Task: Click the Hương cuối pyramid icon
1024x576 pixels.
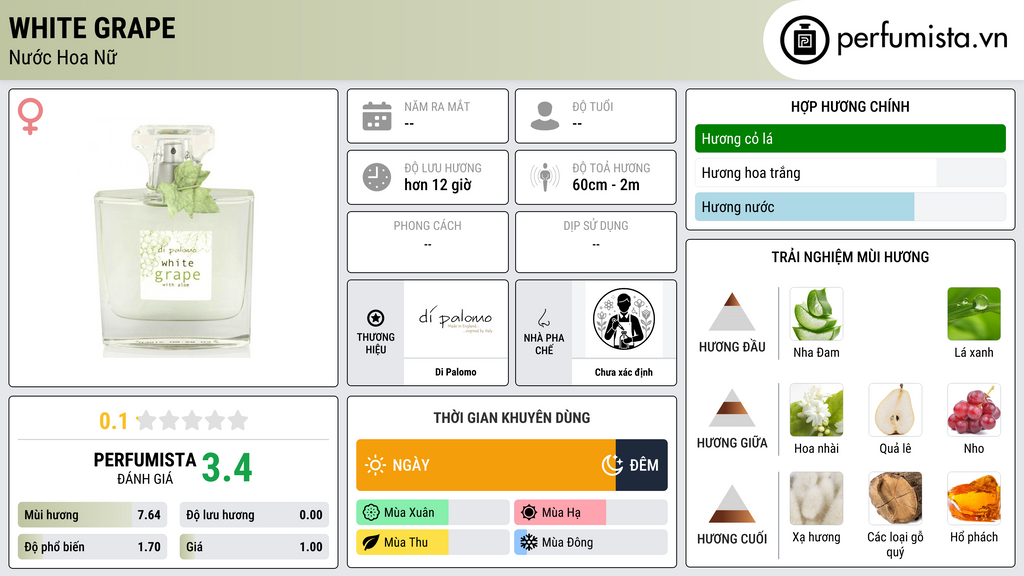Action: point(732,504)
